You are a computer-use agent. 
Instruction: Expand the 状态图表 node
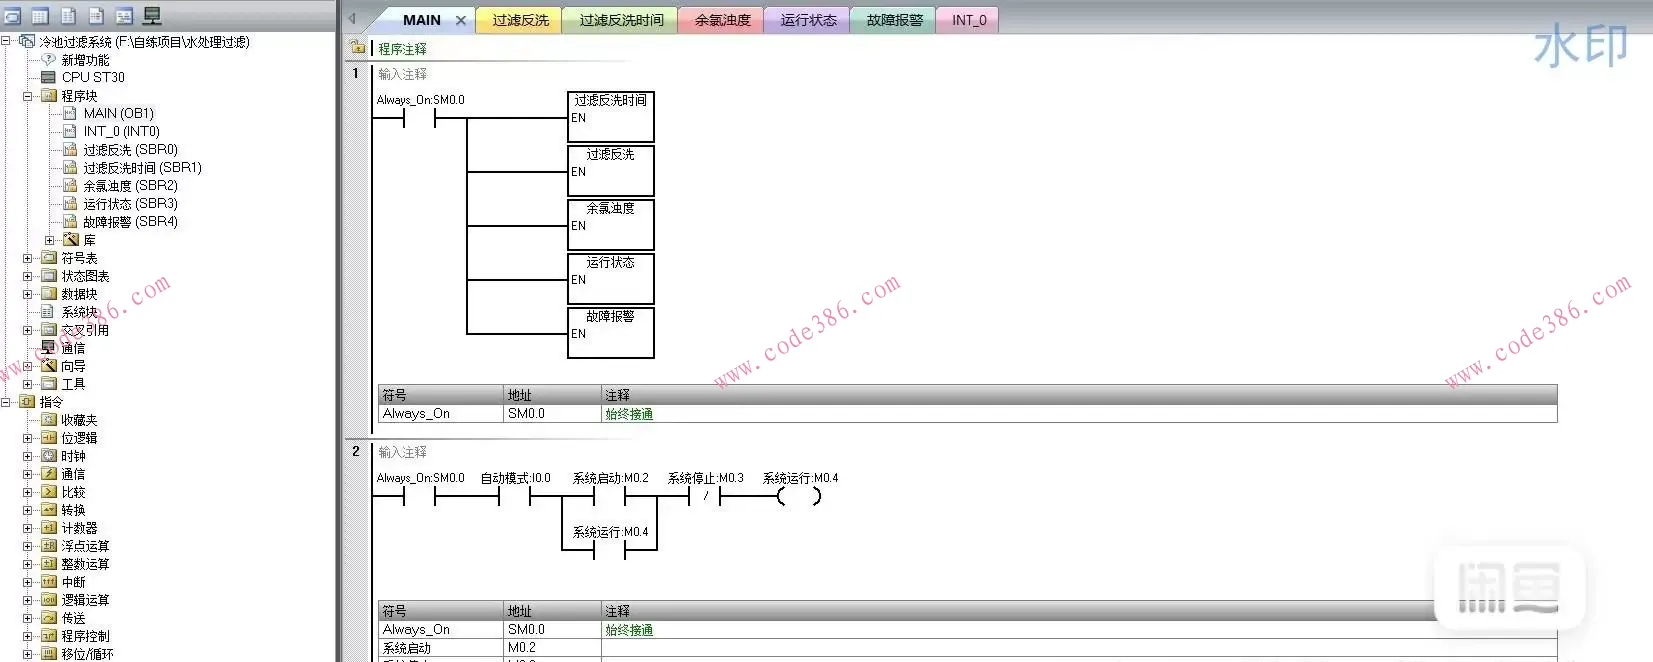28,276
